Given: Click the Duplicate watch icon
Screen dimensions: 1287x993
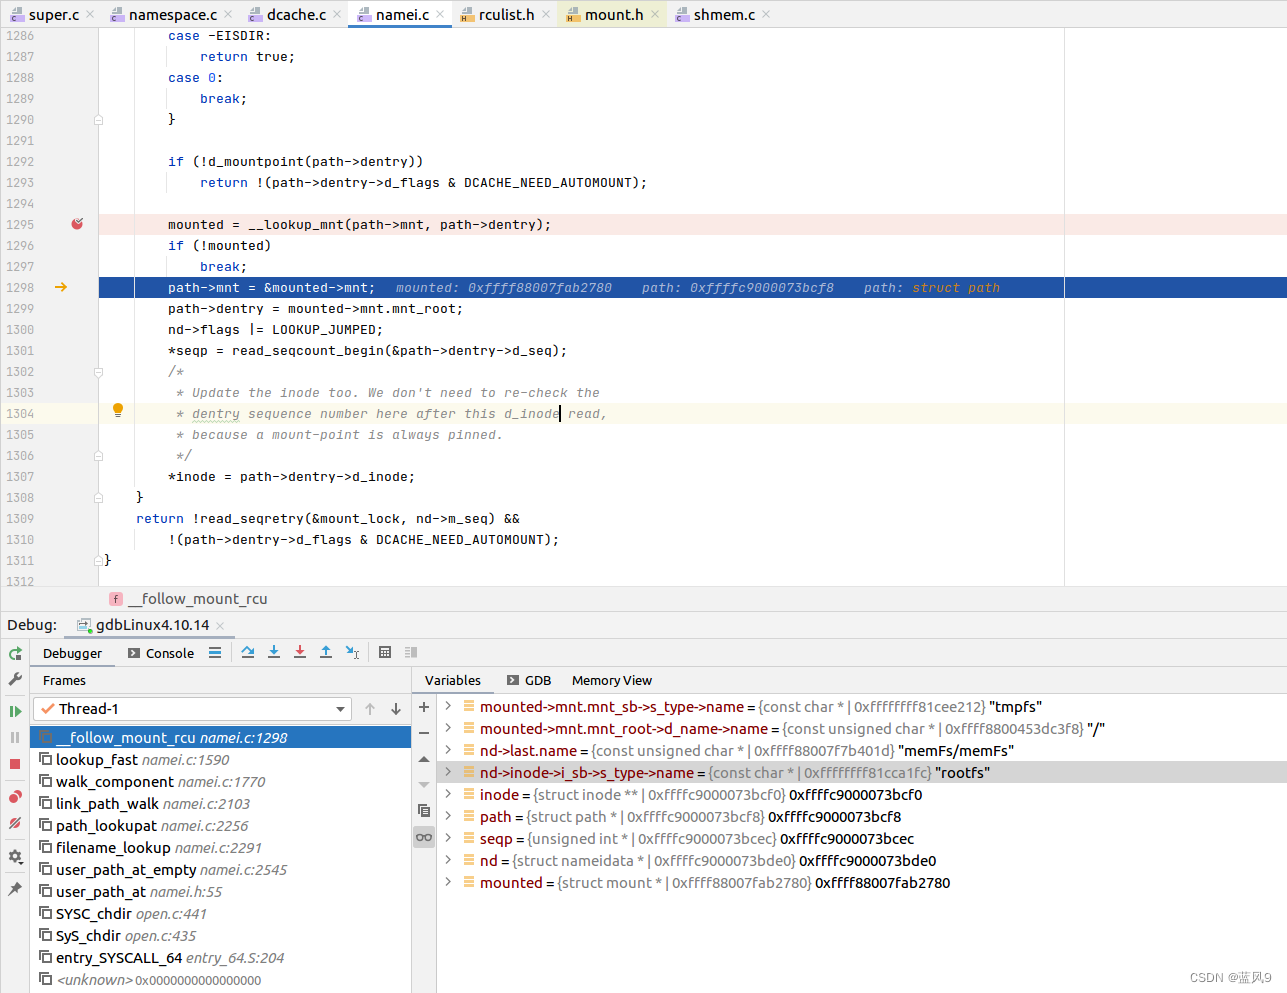Looking at the screenshot, I should [x=424, y=811].
